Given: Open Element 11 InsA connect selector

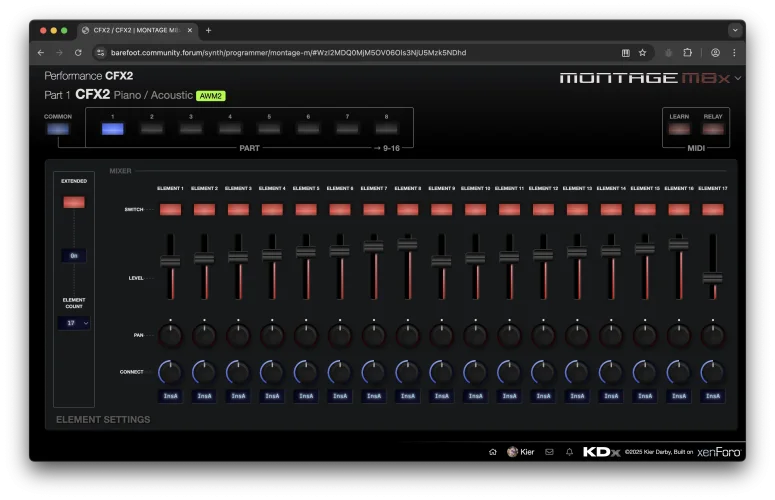Looking at the screenshot, I should (510, 396).
